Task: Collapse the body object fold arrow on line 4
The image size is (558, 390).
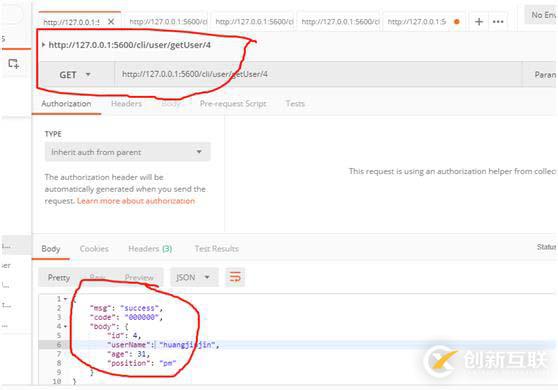Action: (65, 326)
